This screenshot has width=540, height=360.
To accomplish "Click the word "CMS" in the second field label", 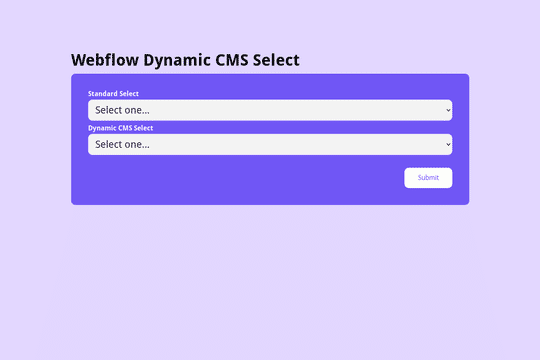I will point(125,128).
